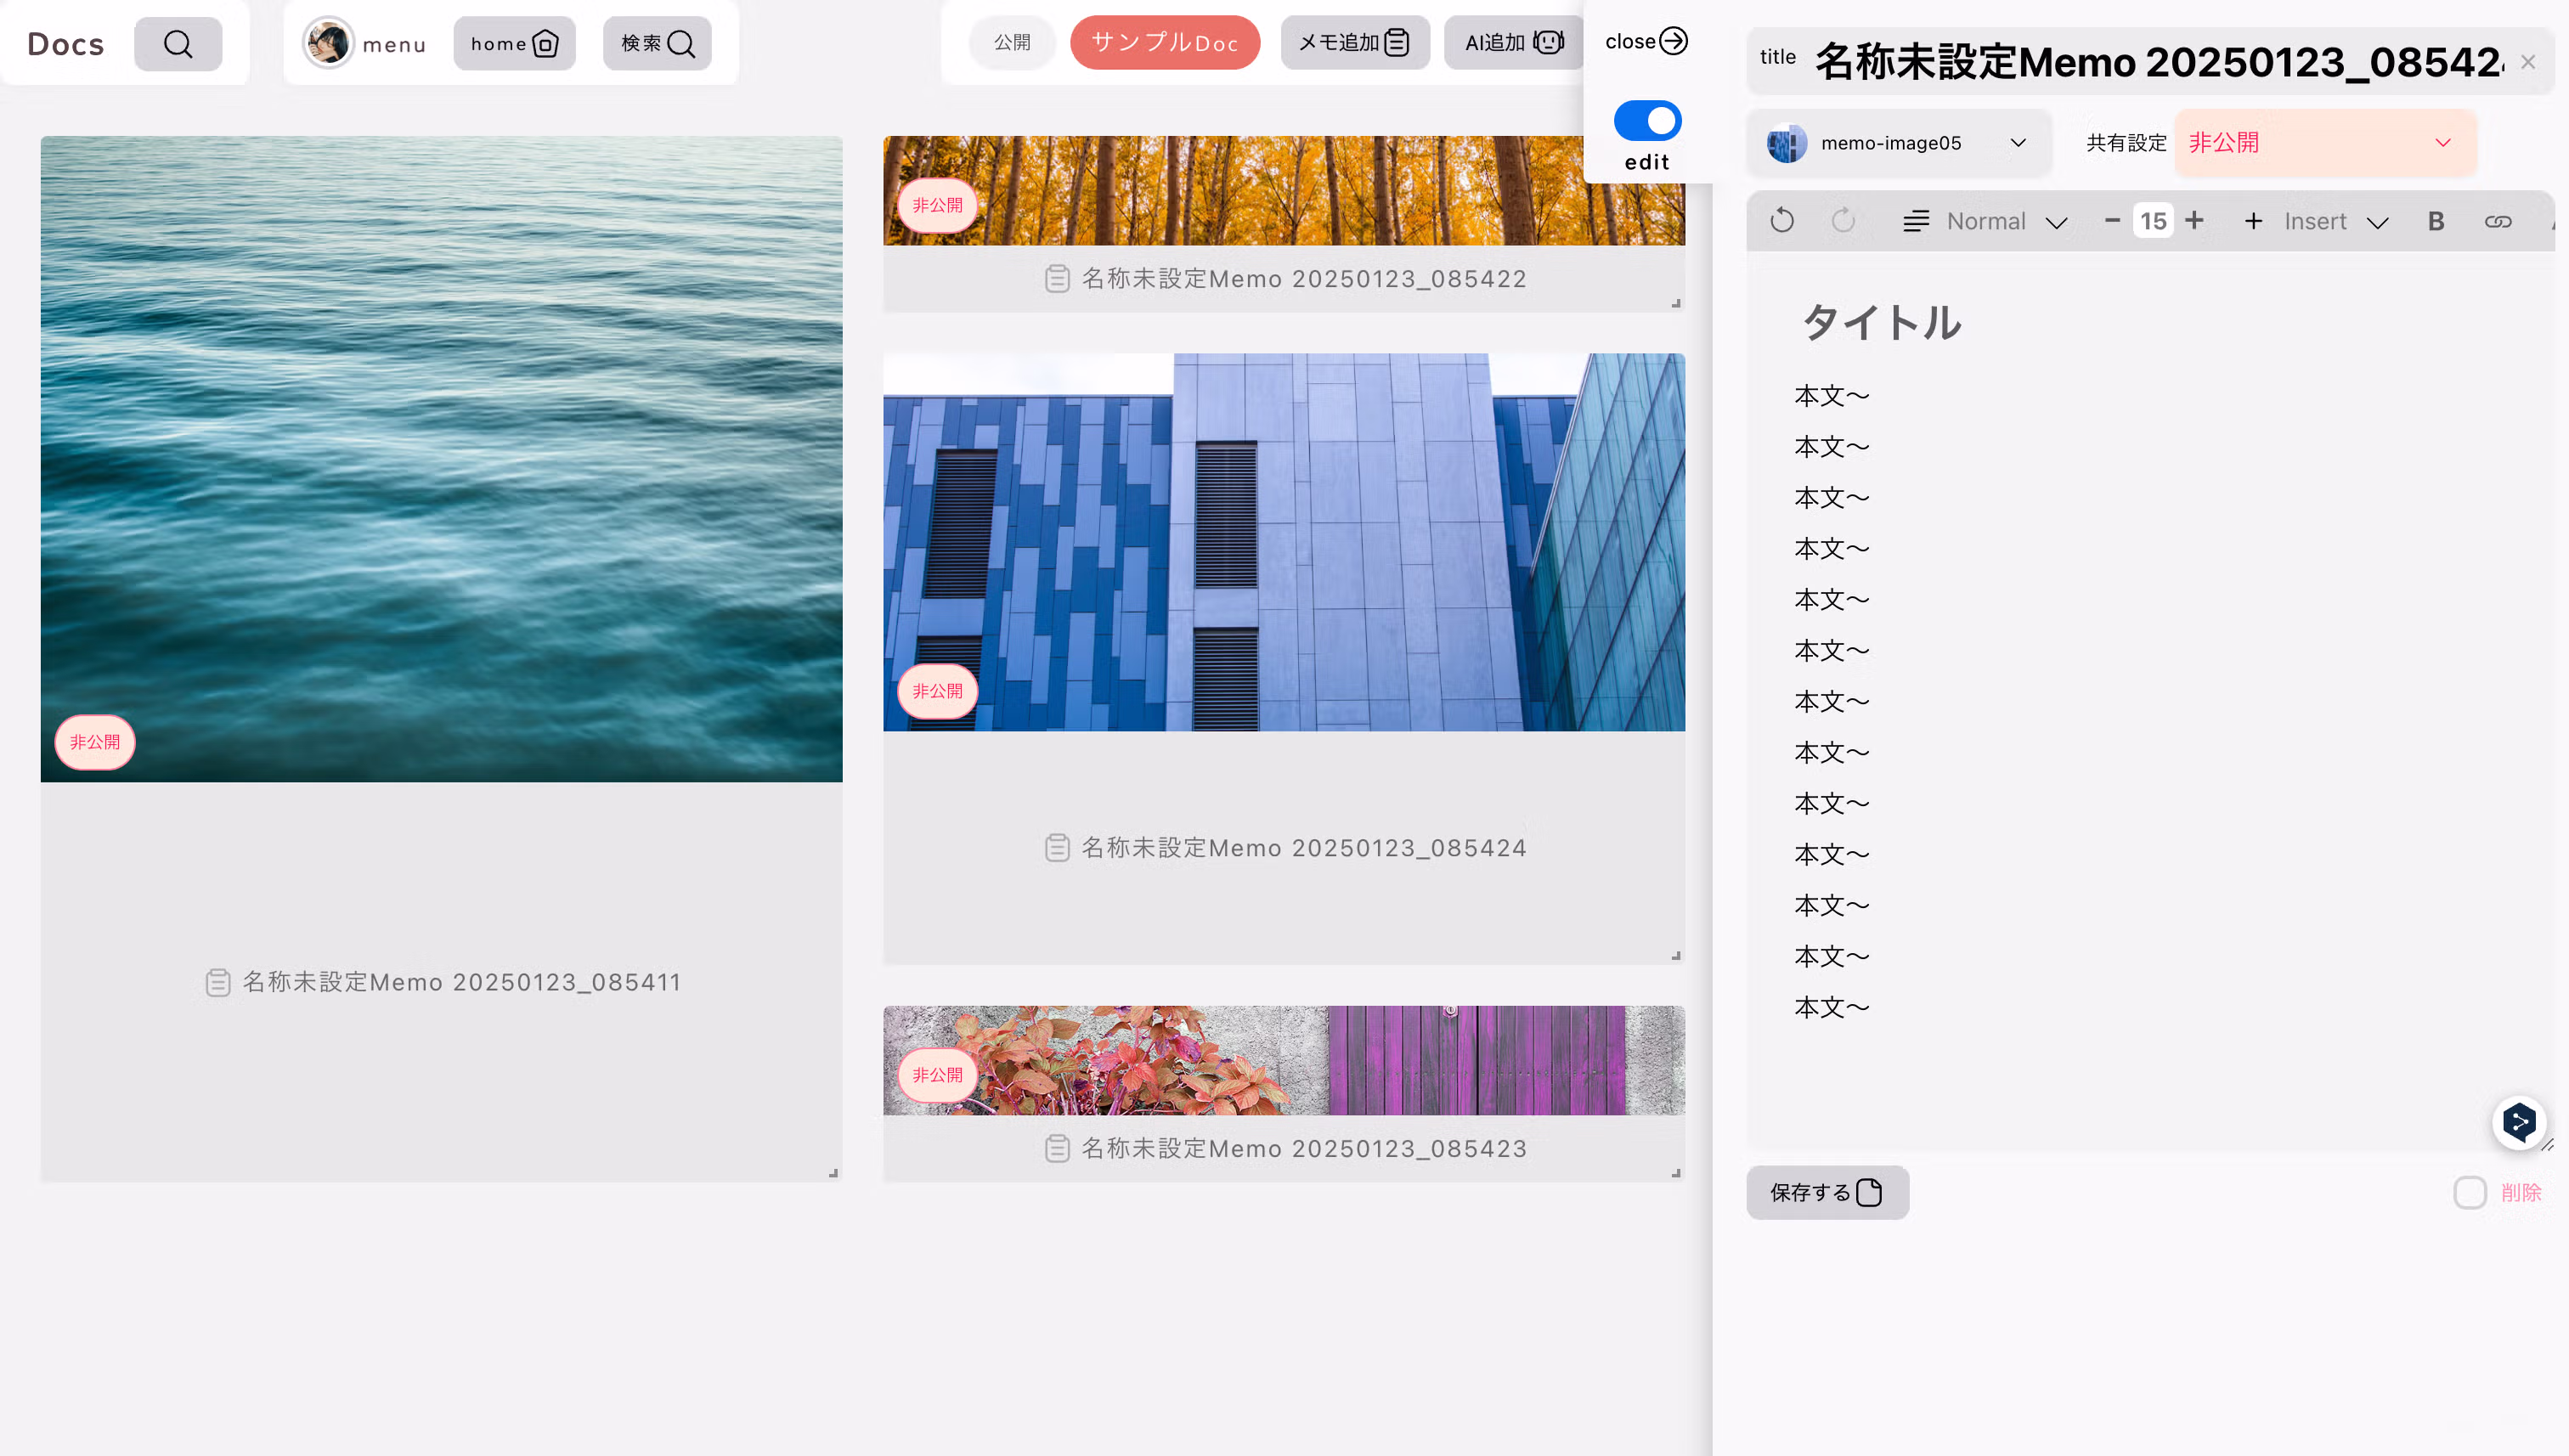Viewport: 2569px width, 1456px height.
Task: Insert a link with chain icon
Action: pyautogui.click(x=2498, y=222)
